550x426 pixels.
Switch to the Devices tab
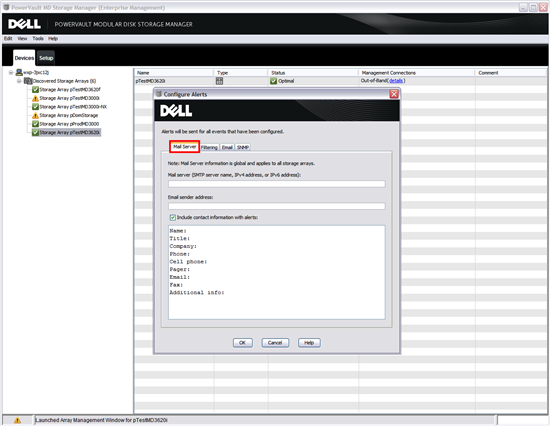[24, 58]
